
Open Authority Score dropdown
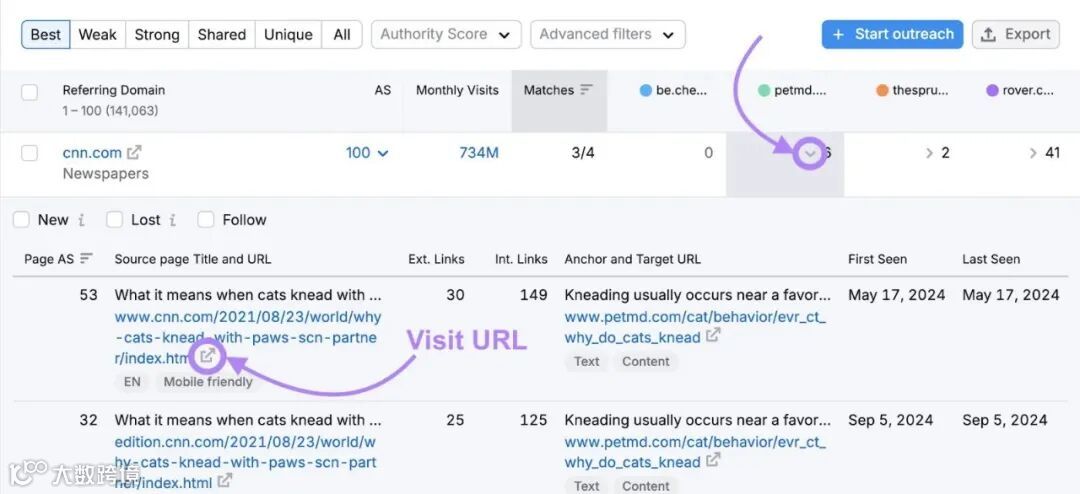pos(446,34)
